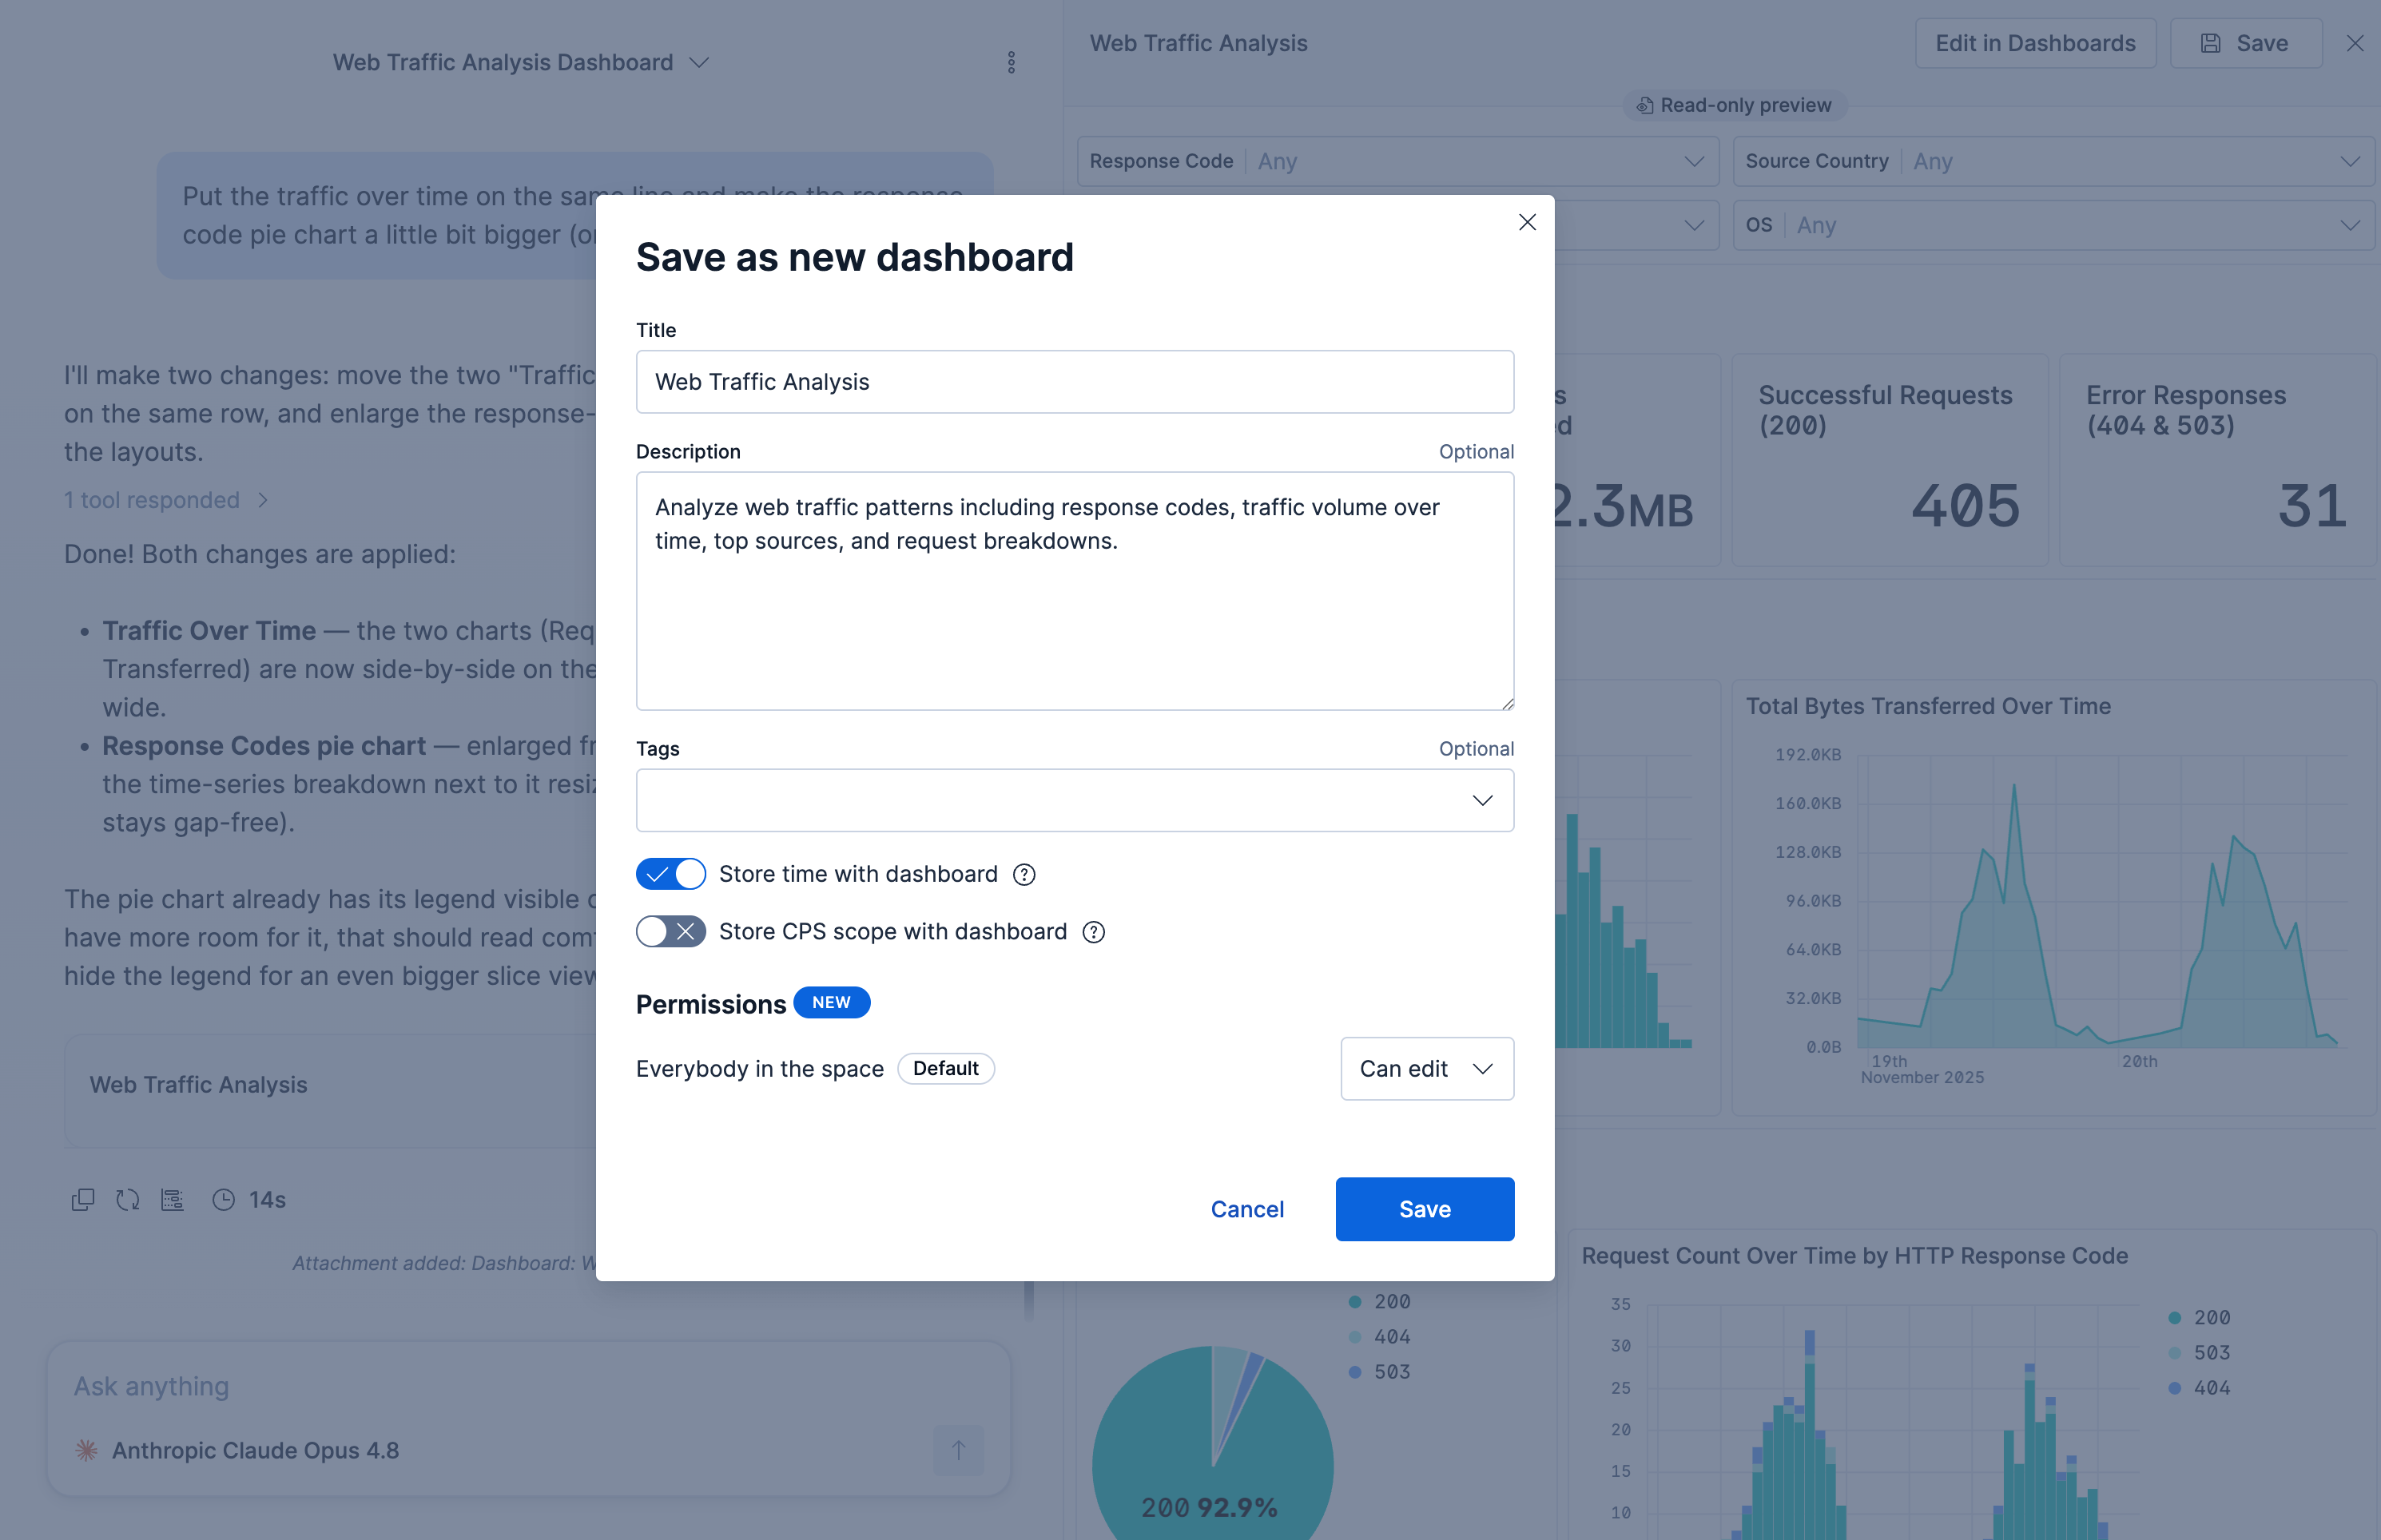Toggle 503 legend in Request Count bar chart
The image size is (2381, 1540).
tap(2199, 1352)
